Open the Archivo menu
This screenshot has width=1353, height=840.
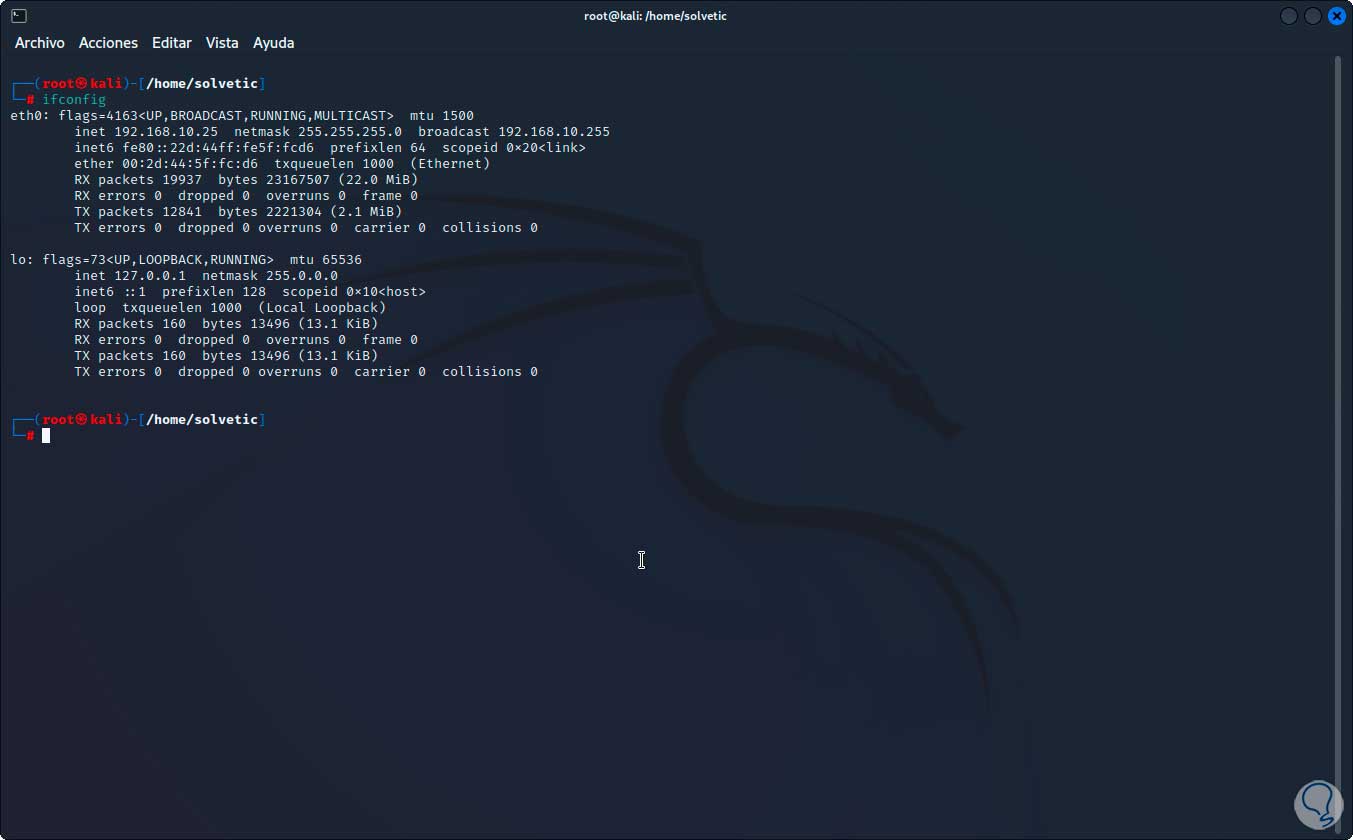tap(40, 43)
